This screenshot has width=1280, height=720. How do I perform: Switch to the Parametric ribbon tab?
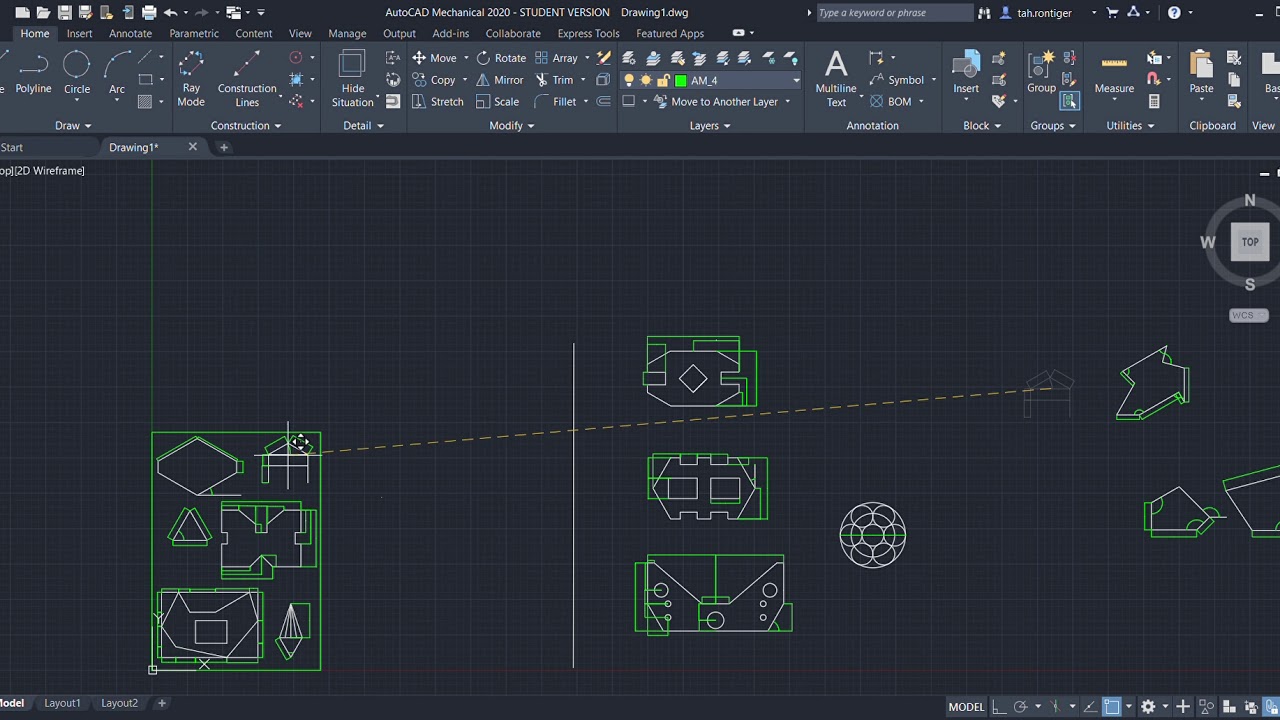(194, 33)
